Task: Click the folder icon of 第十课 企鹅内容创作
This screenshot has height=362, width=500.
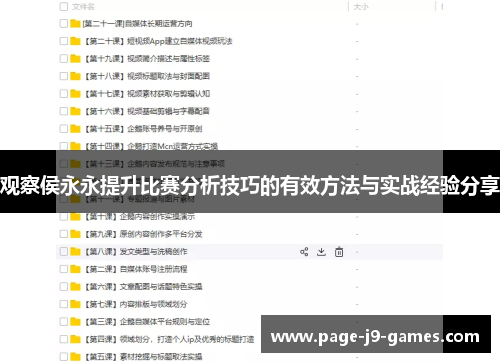Action: 75,217
